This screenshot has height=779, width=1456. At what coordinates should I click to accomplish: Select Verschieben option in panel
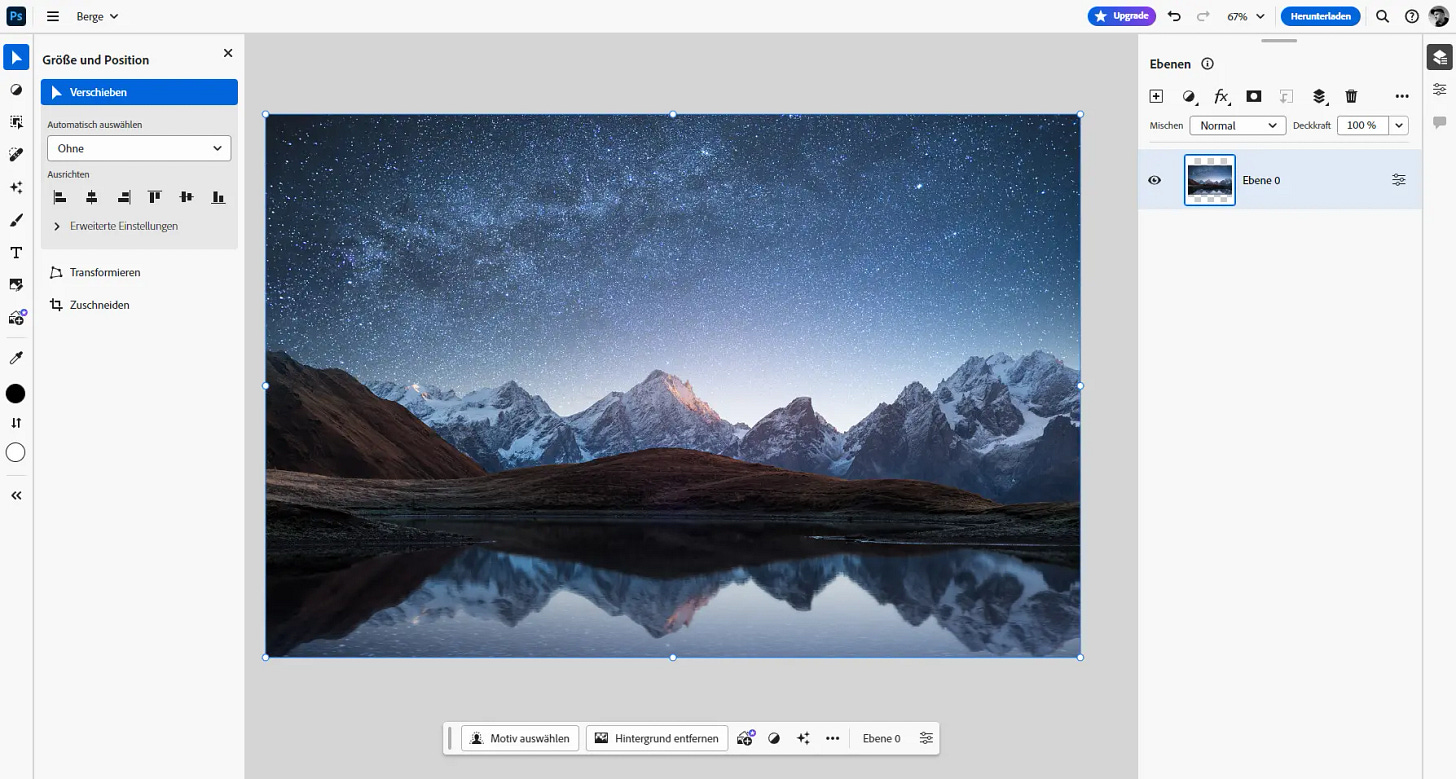(139, 92)
